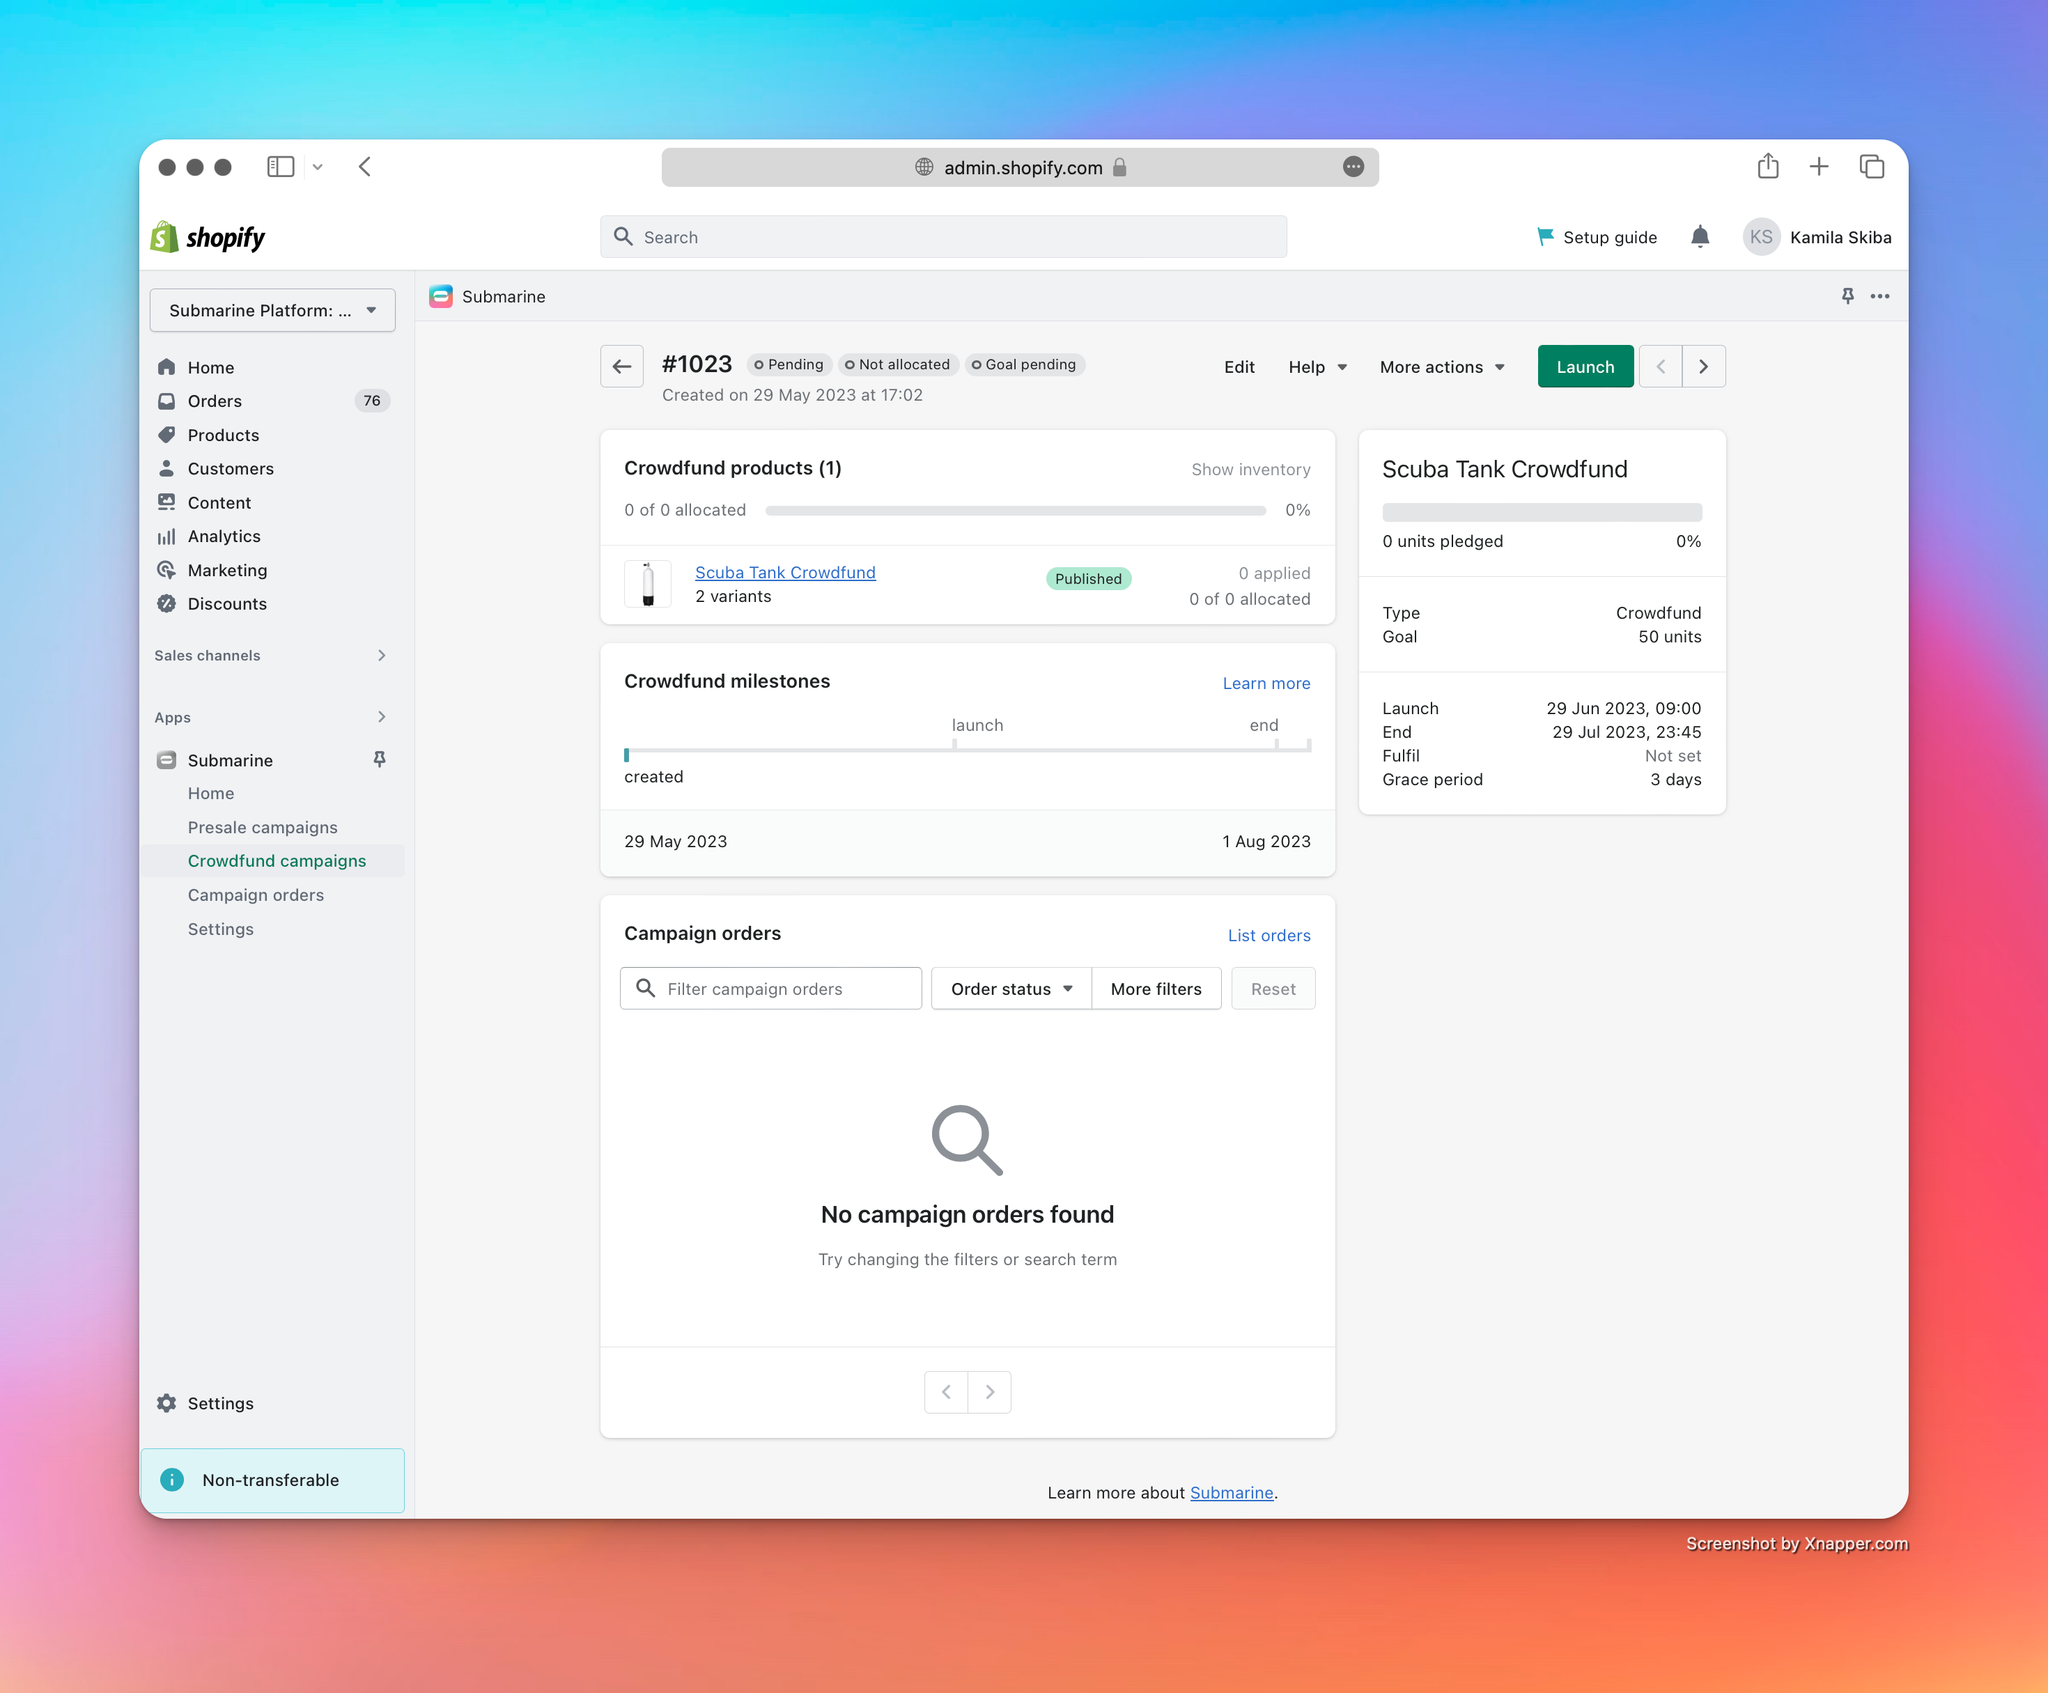
Task: Click the Launch campaign button
Action: coord(1584,366)
